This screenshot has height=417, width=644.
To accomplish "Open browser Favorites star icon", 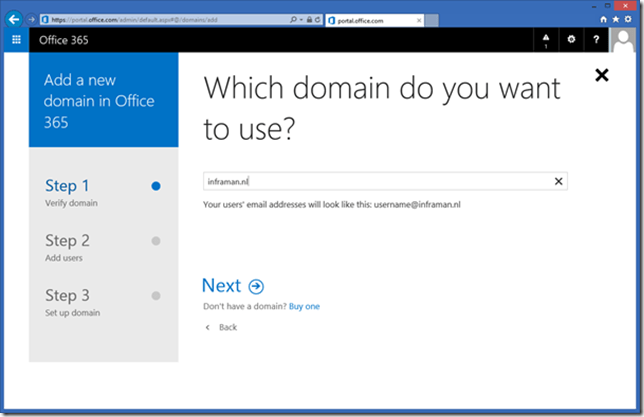I will click(x=615, y=19).
